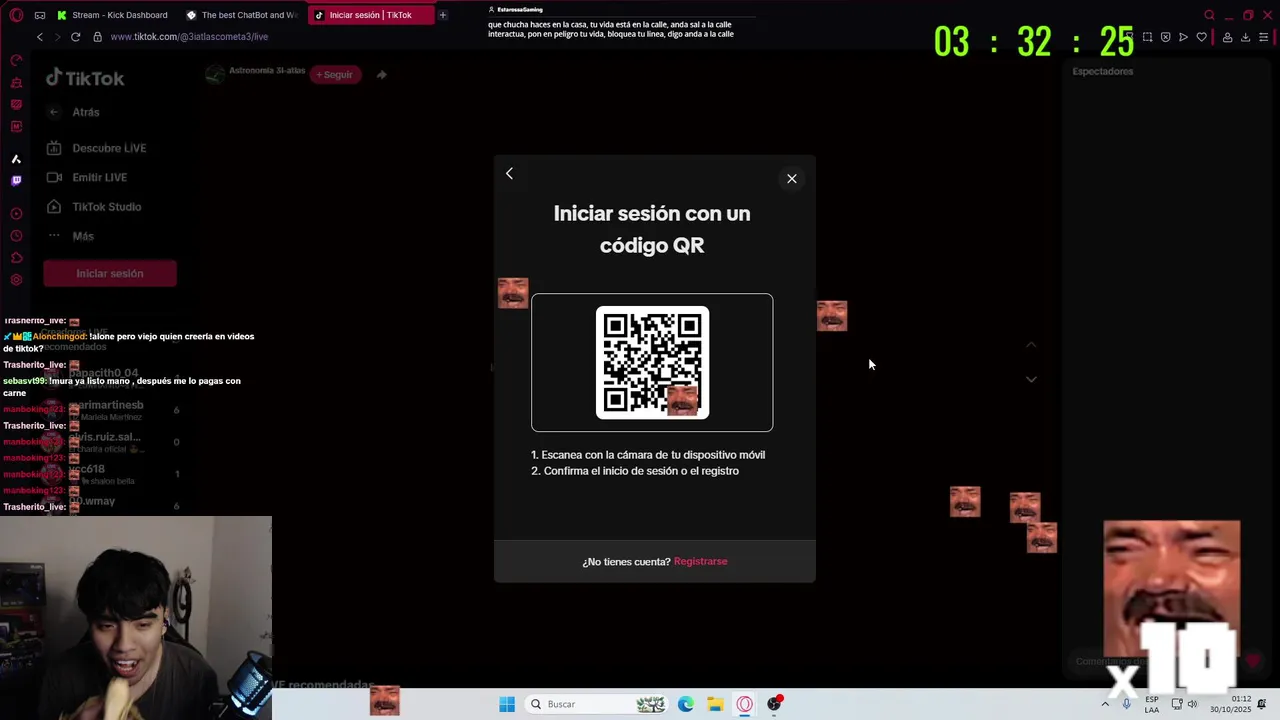Open settings gear in Opera sidebar
Screen dimensions: 1280x720
(16, 280)
